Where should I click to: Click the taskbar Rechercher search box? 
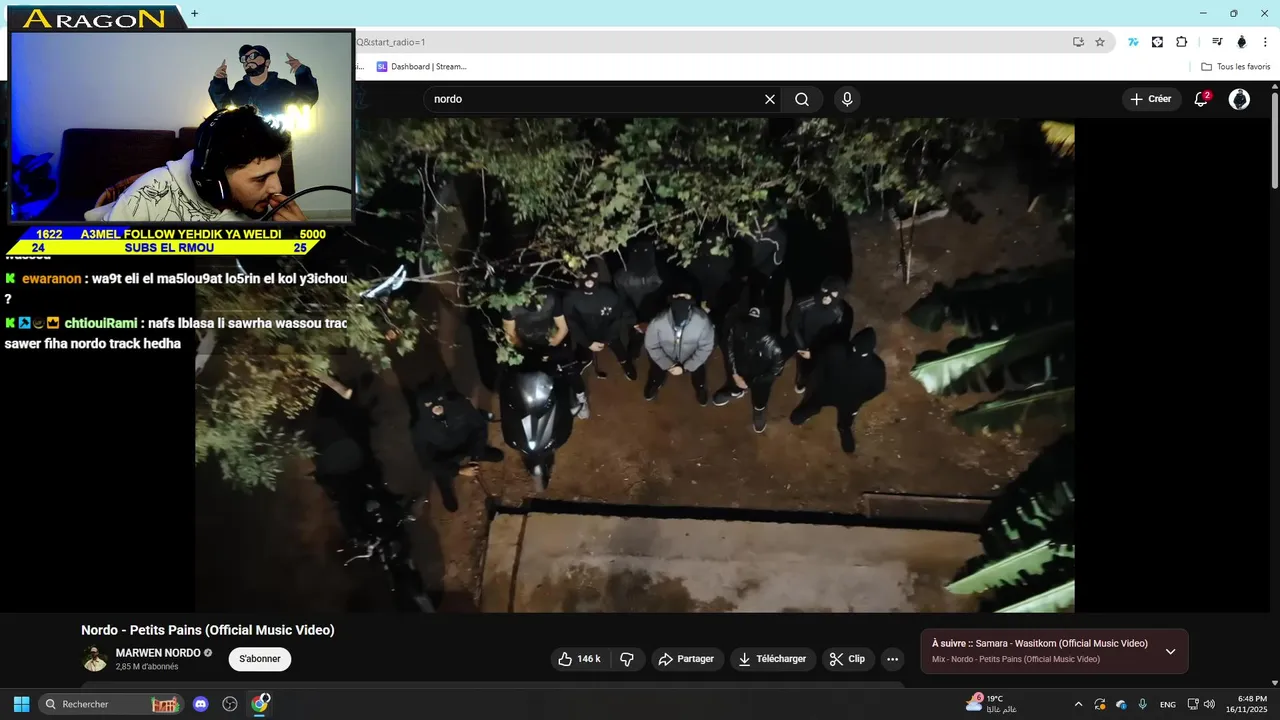[x=111, y=704]
